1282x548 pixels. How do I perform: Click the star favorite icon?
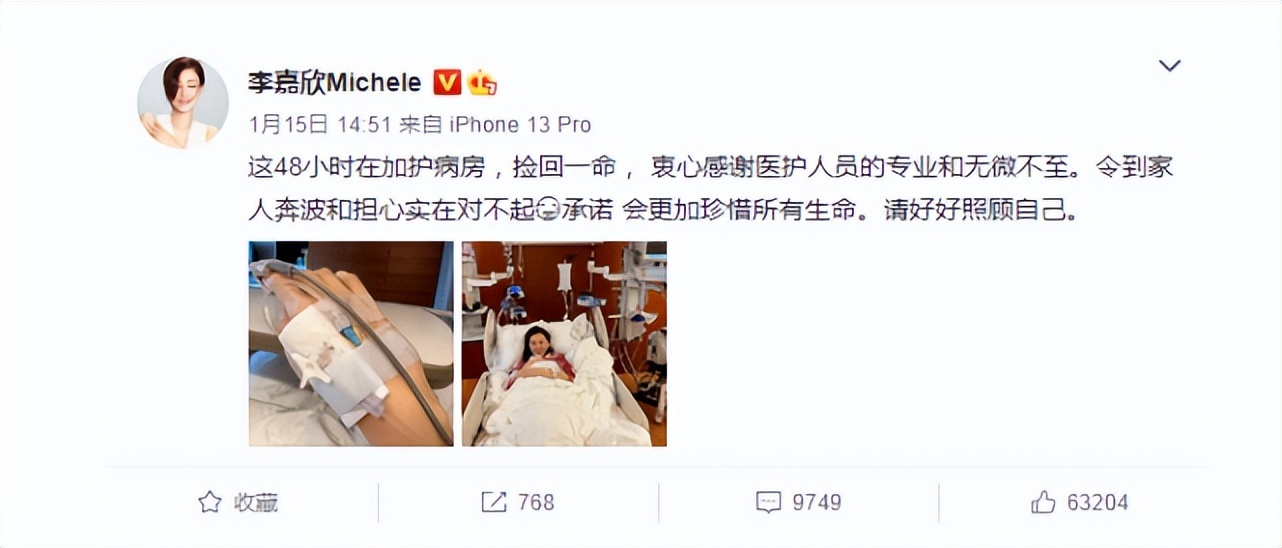pyautogui.click(x=209, y=502)
